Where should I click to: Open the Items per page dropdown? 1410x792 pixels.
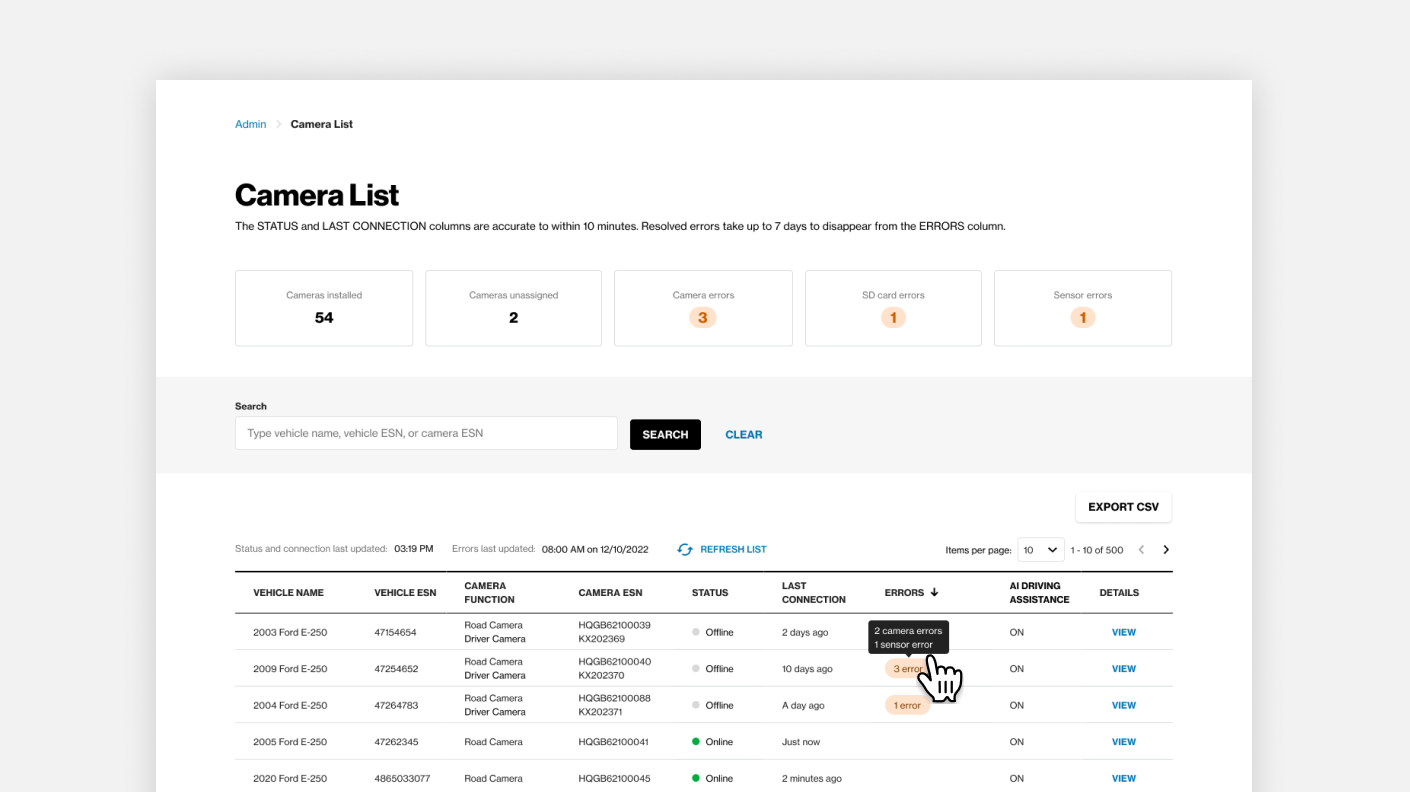click(1041, 550)
